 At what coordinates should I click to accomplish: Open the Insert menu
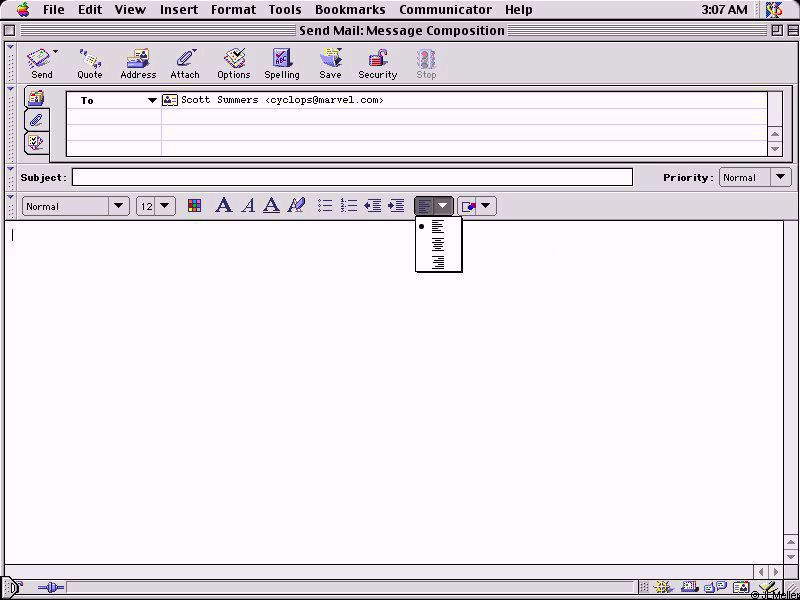[x=179, y=10]
